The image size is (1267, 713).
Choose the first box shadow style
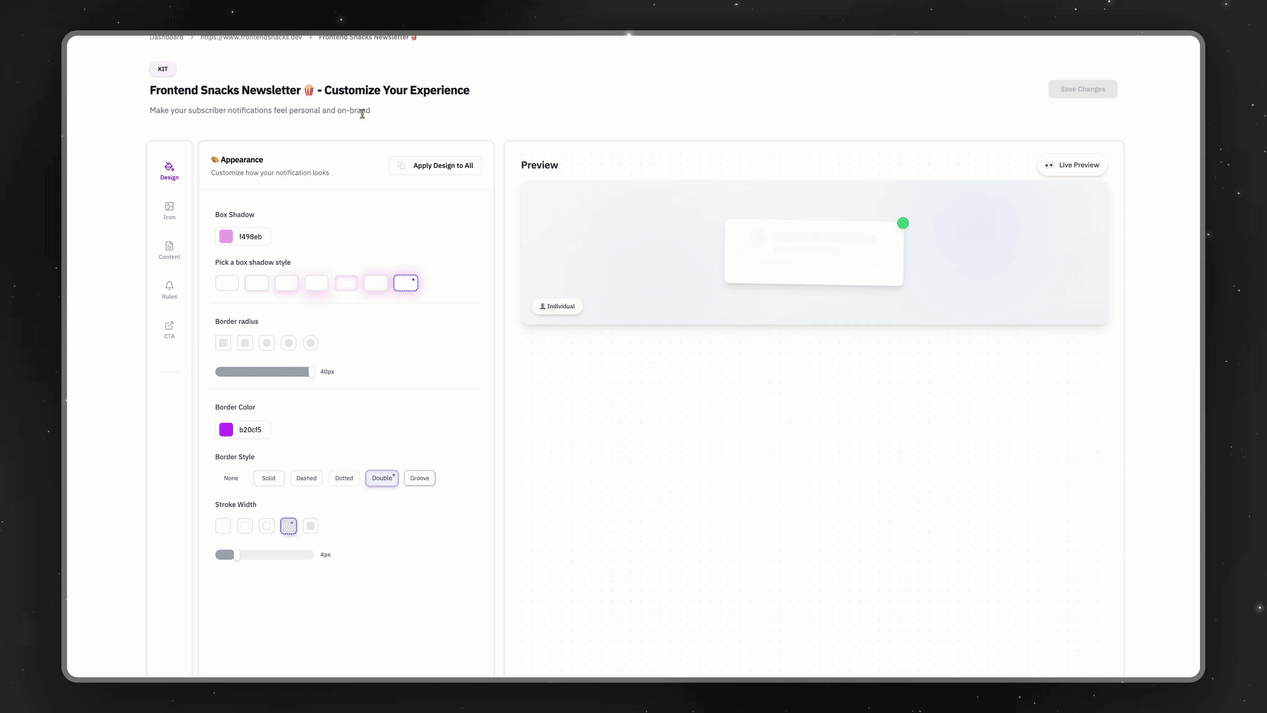coord(227,283)
